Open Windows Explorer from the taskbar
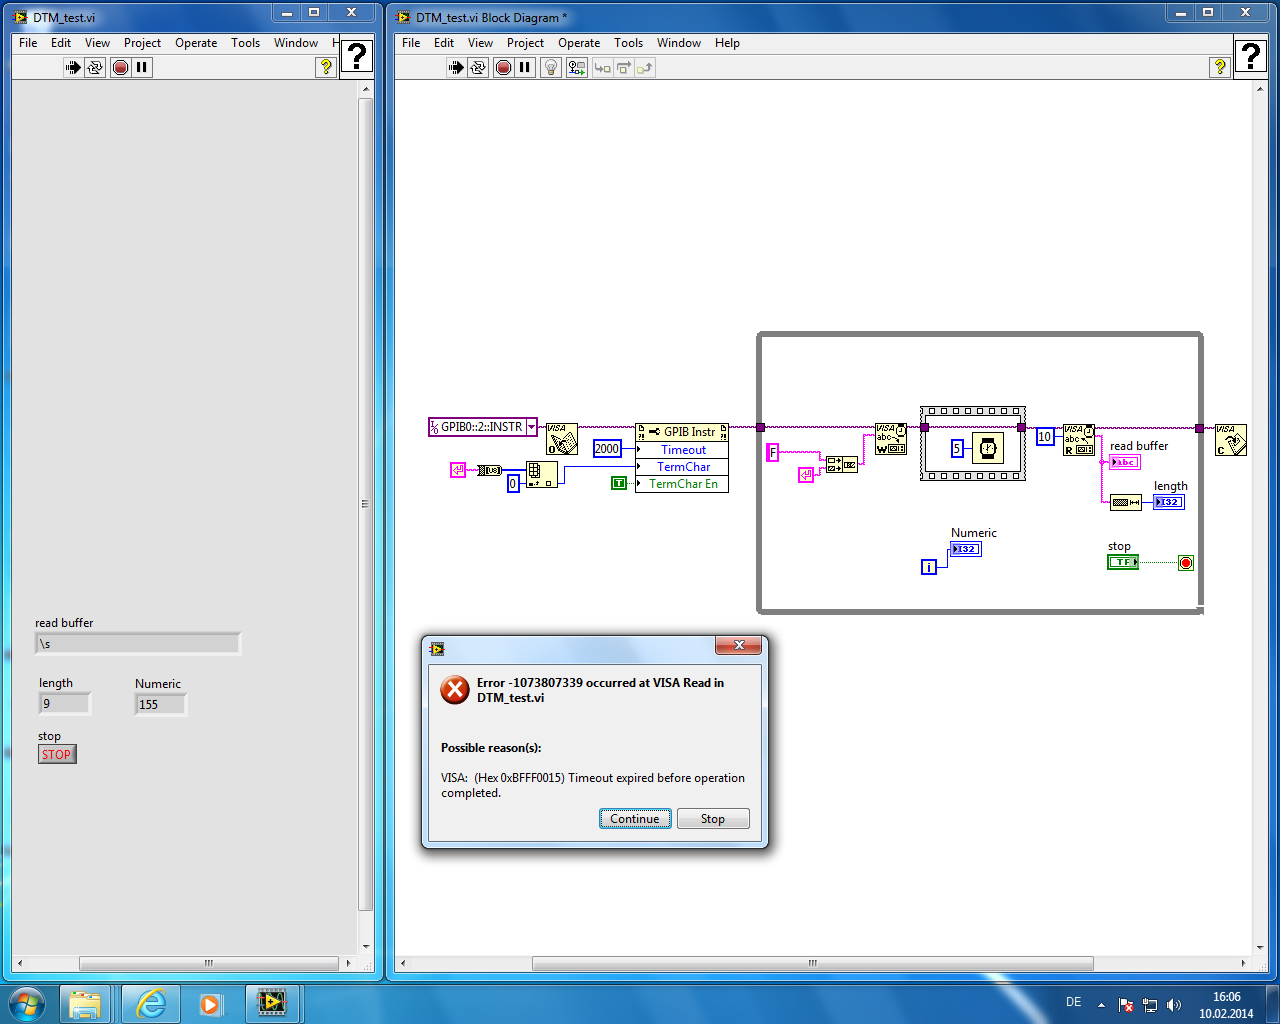The height and width of the screenshot is (1024, 1280). [86, 1003]
